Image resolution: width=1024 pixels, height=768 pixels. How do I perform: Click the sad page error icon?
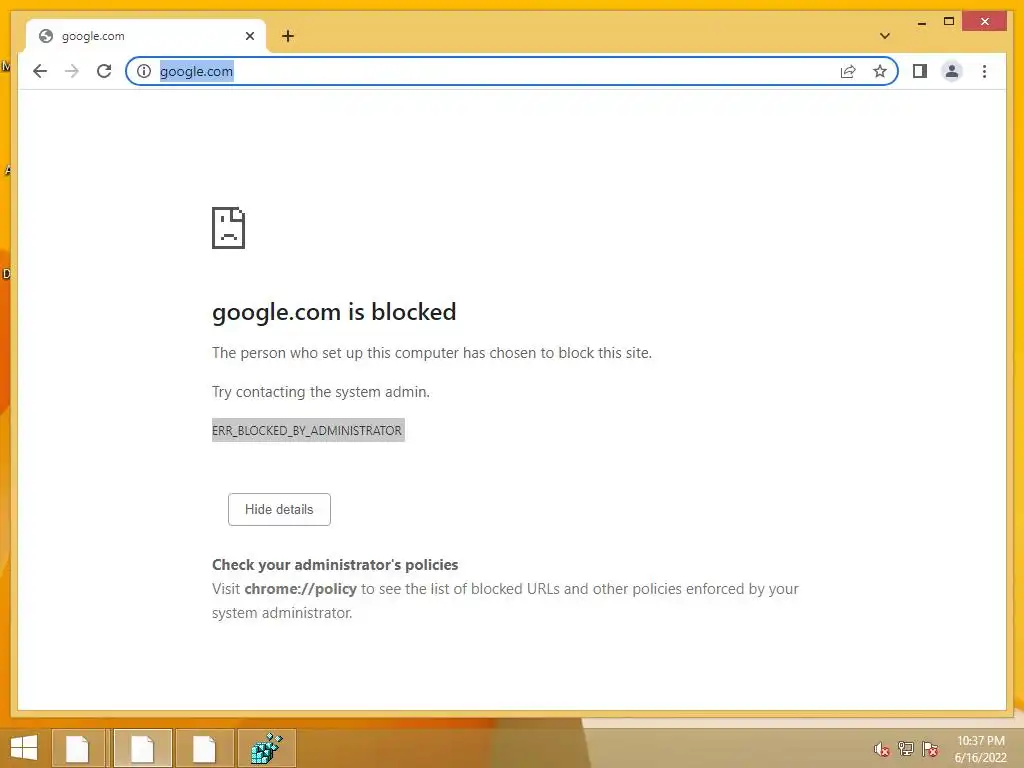click(229, 228)
